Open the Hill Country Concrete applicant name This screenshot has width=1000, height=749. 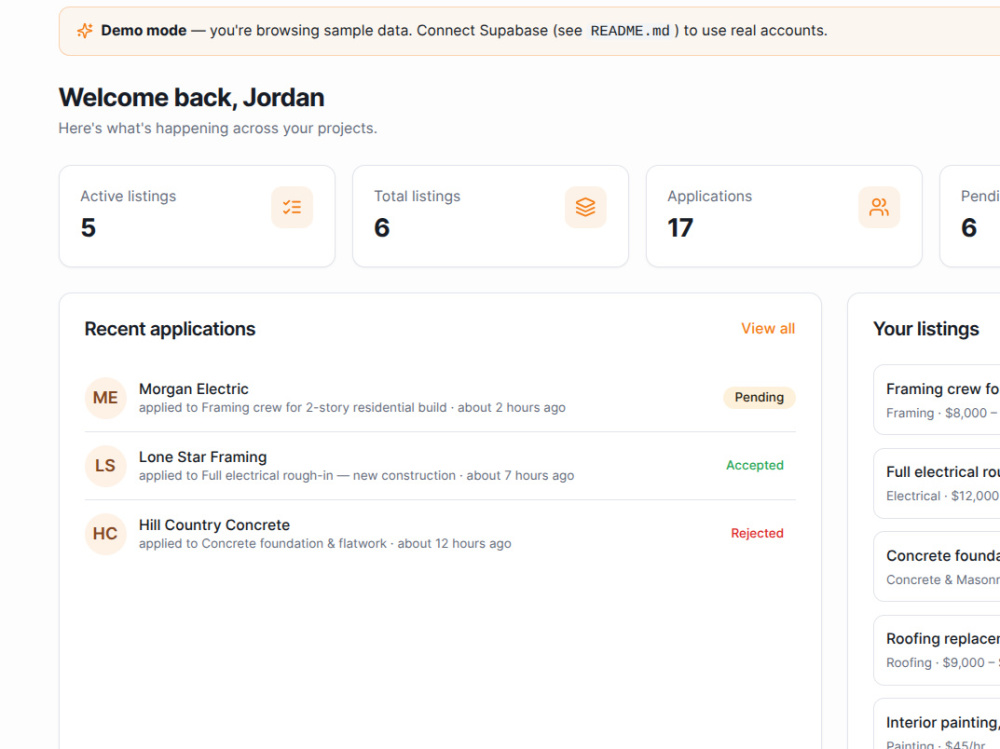214,525
